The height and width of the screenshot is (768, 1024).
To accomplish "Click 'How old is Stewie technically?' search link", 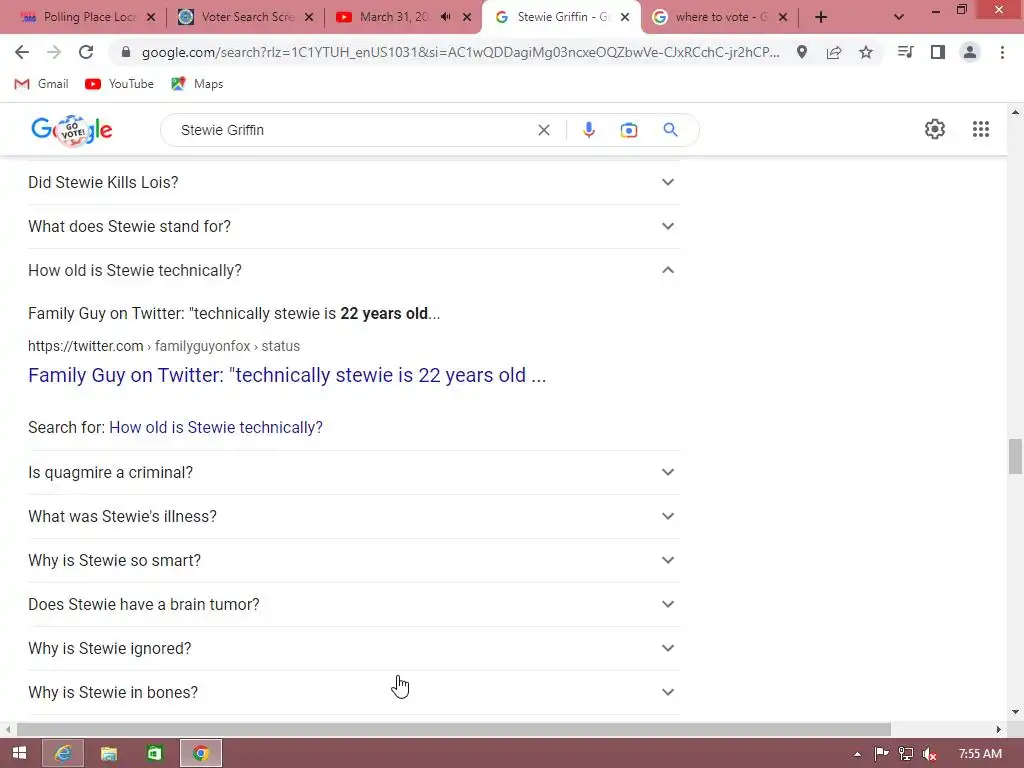I will [x=216, y=427].
